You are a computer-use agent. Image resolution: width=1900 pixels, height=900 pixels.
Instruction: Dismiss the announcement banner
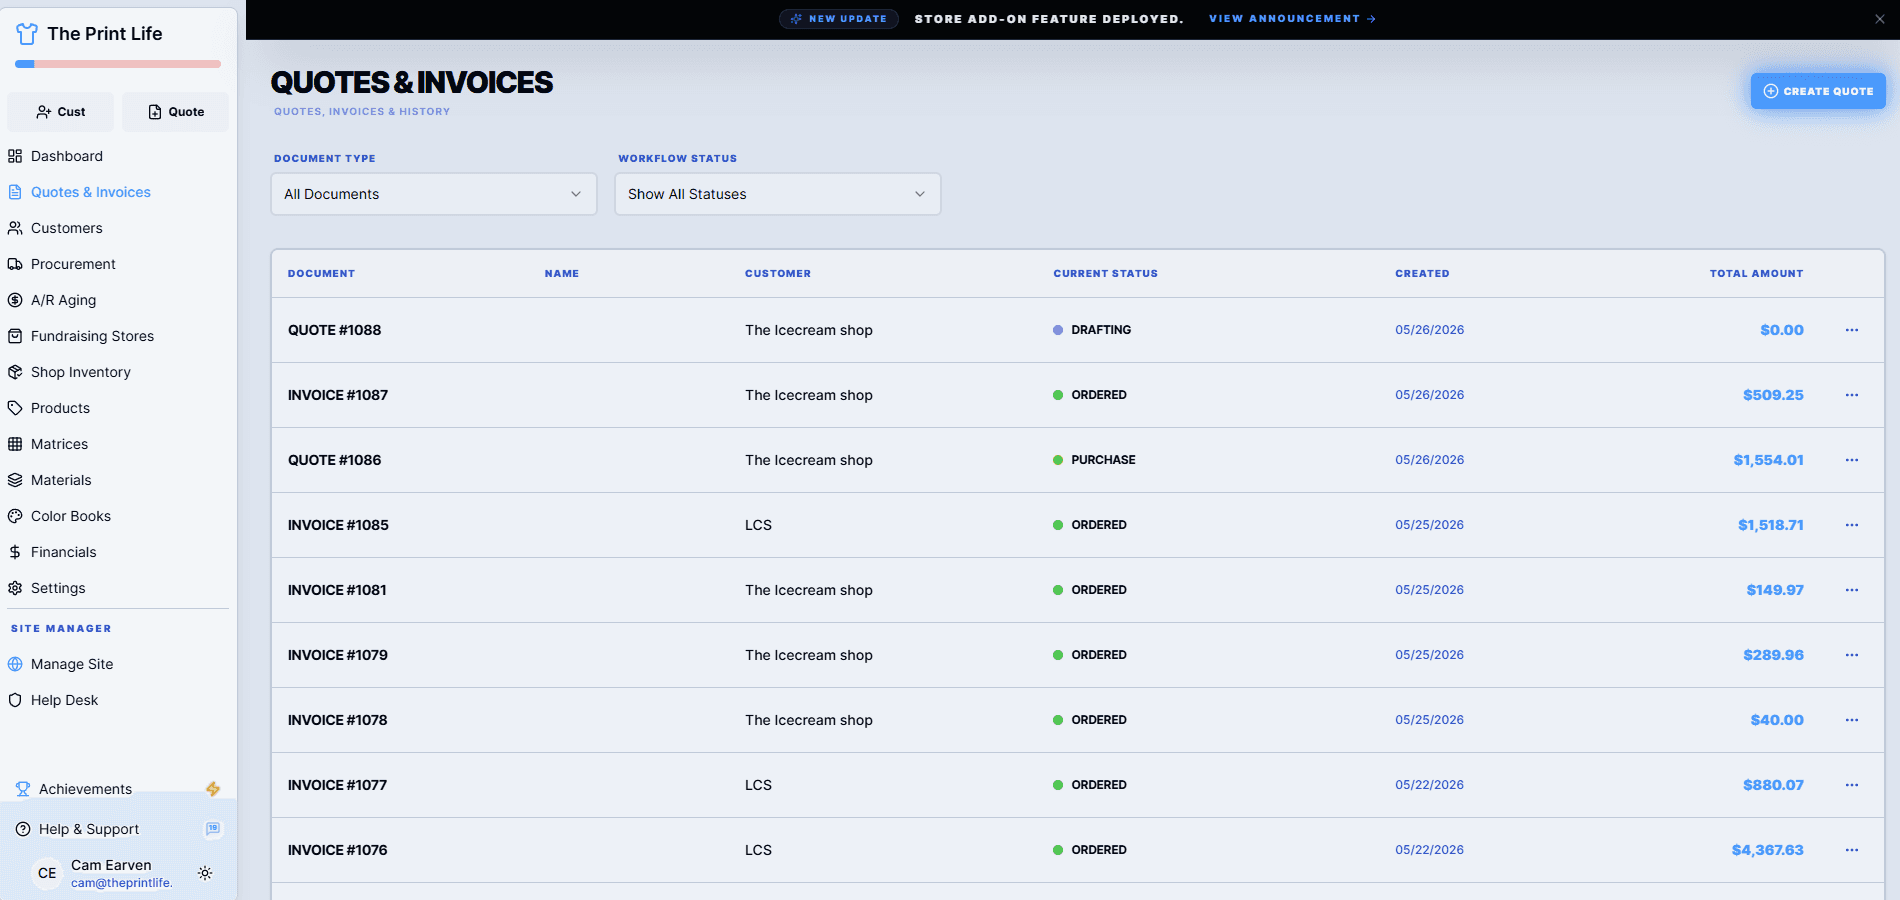[x=1880, y=19]
